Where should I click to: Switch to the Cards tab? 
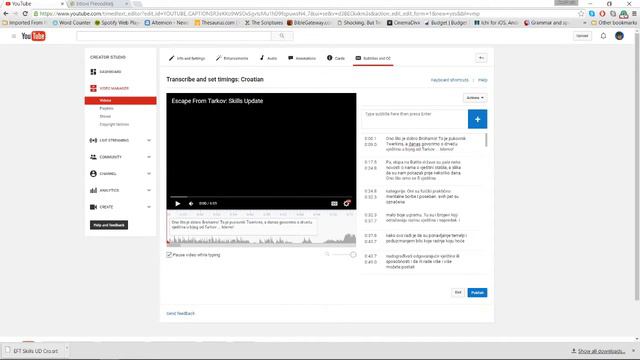click(336, 58)
